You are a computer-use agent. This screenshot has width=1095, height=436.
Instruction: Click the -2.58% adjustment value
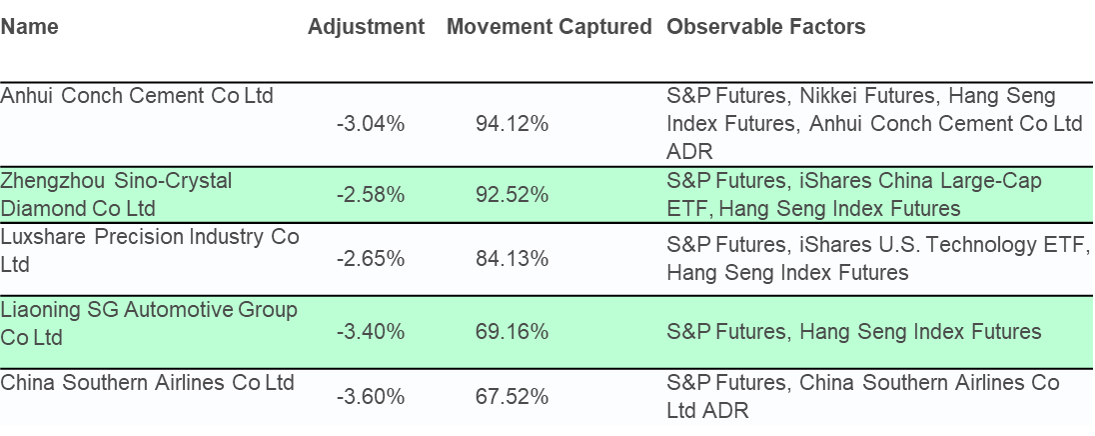[x=370, y=195]
